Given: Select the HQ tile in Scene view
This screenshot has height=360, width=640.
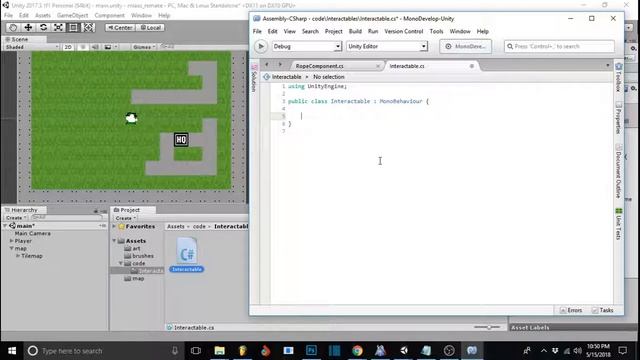Looking at the screenshot, I should [181, 140].
